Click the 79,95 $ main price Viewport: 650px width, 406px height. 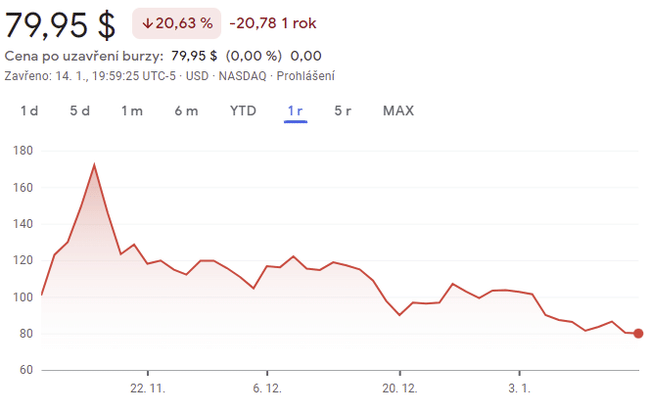tap(62, 24)
